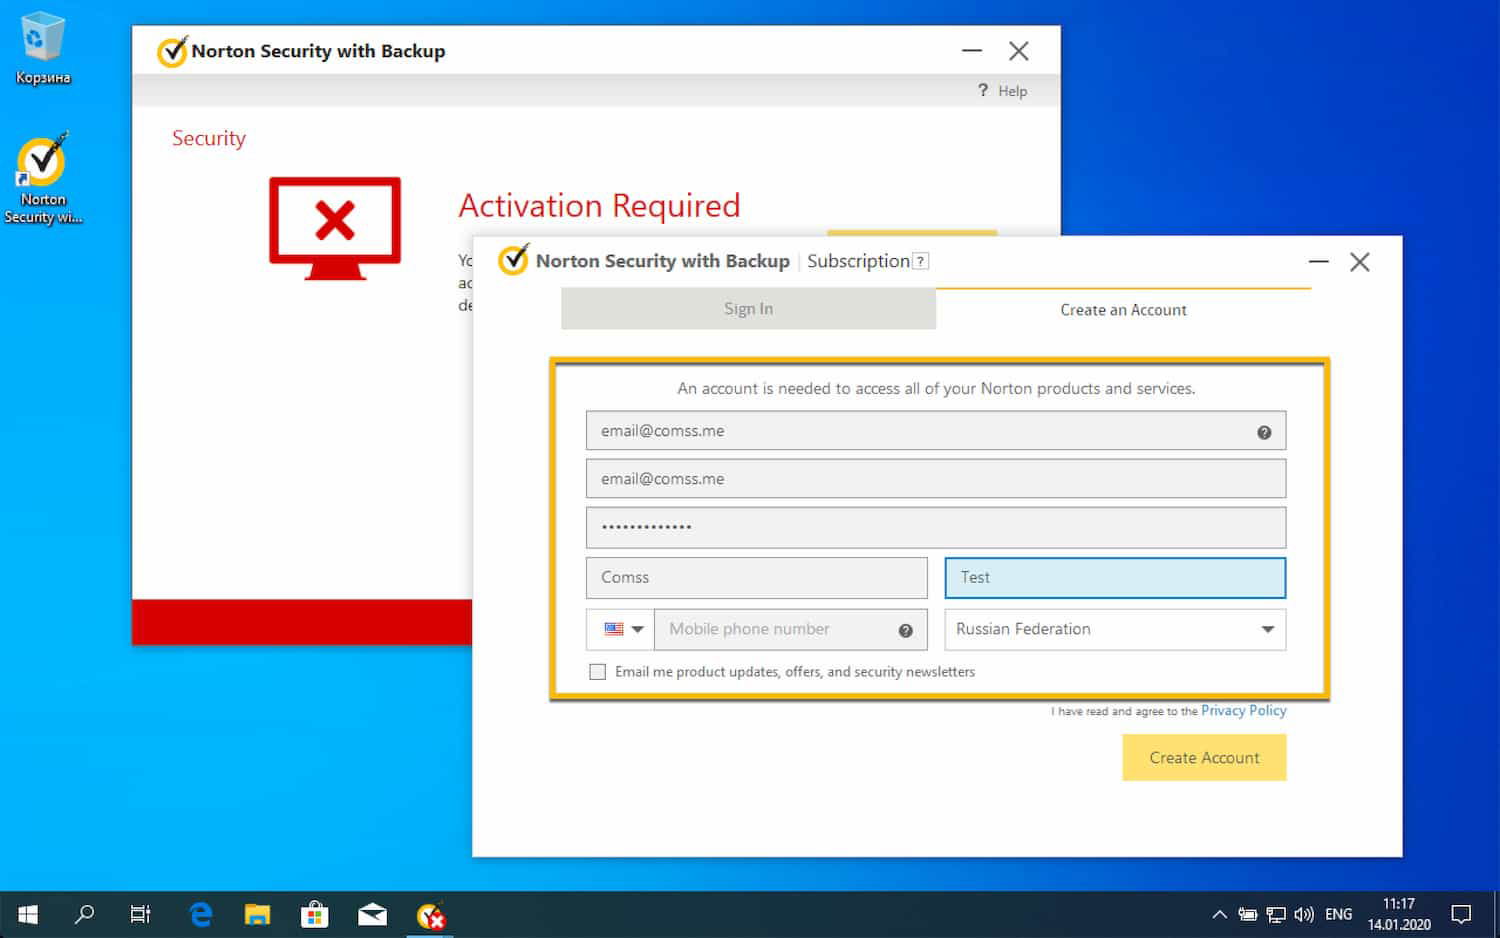Click Help question mark in main window
Image resolution: width=1500 pixels, height=938 pixels.
tap(983, 90)
